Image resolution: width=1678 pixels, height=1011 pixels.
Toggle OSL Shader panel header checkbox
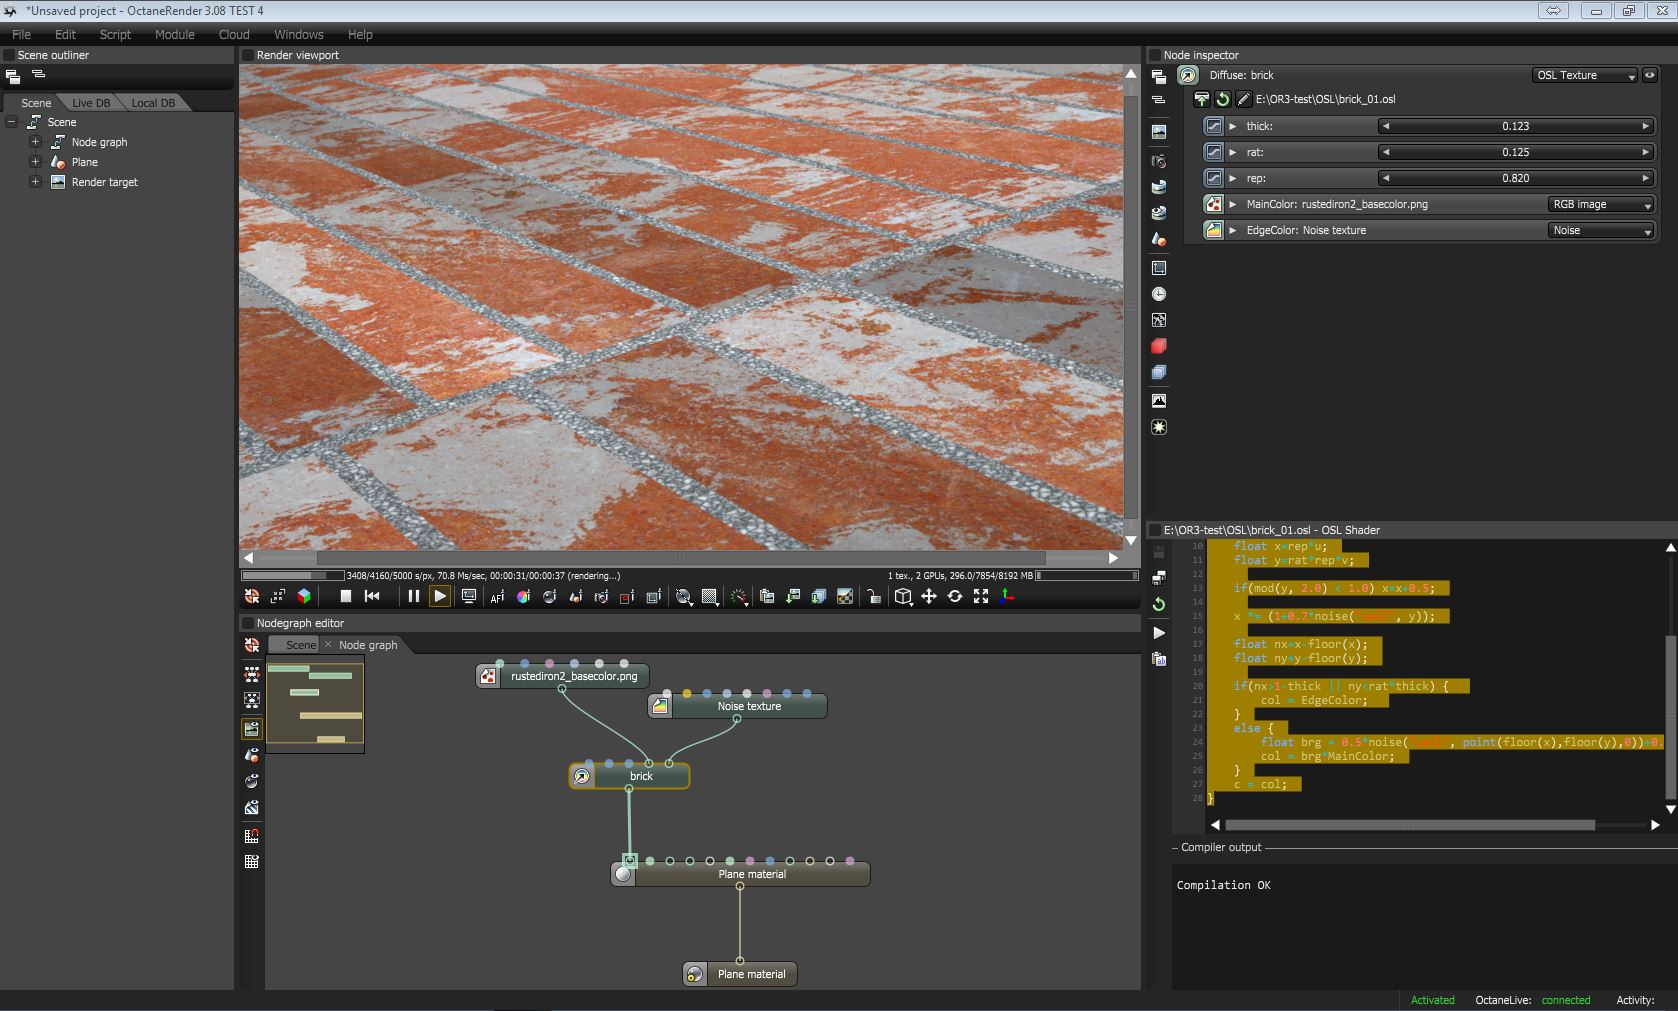pos(1154,530)
